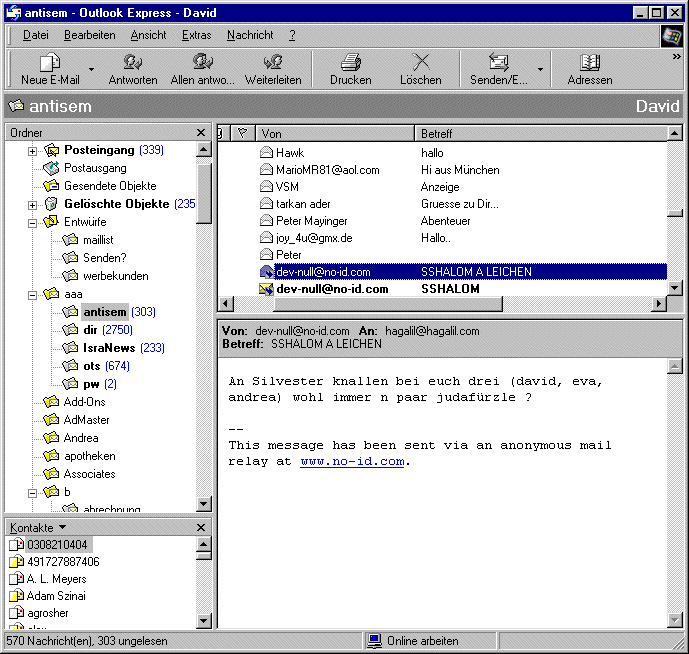Expand the Posteingang folder tree
The image size is (689, 654).
coord(32,150)
